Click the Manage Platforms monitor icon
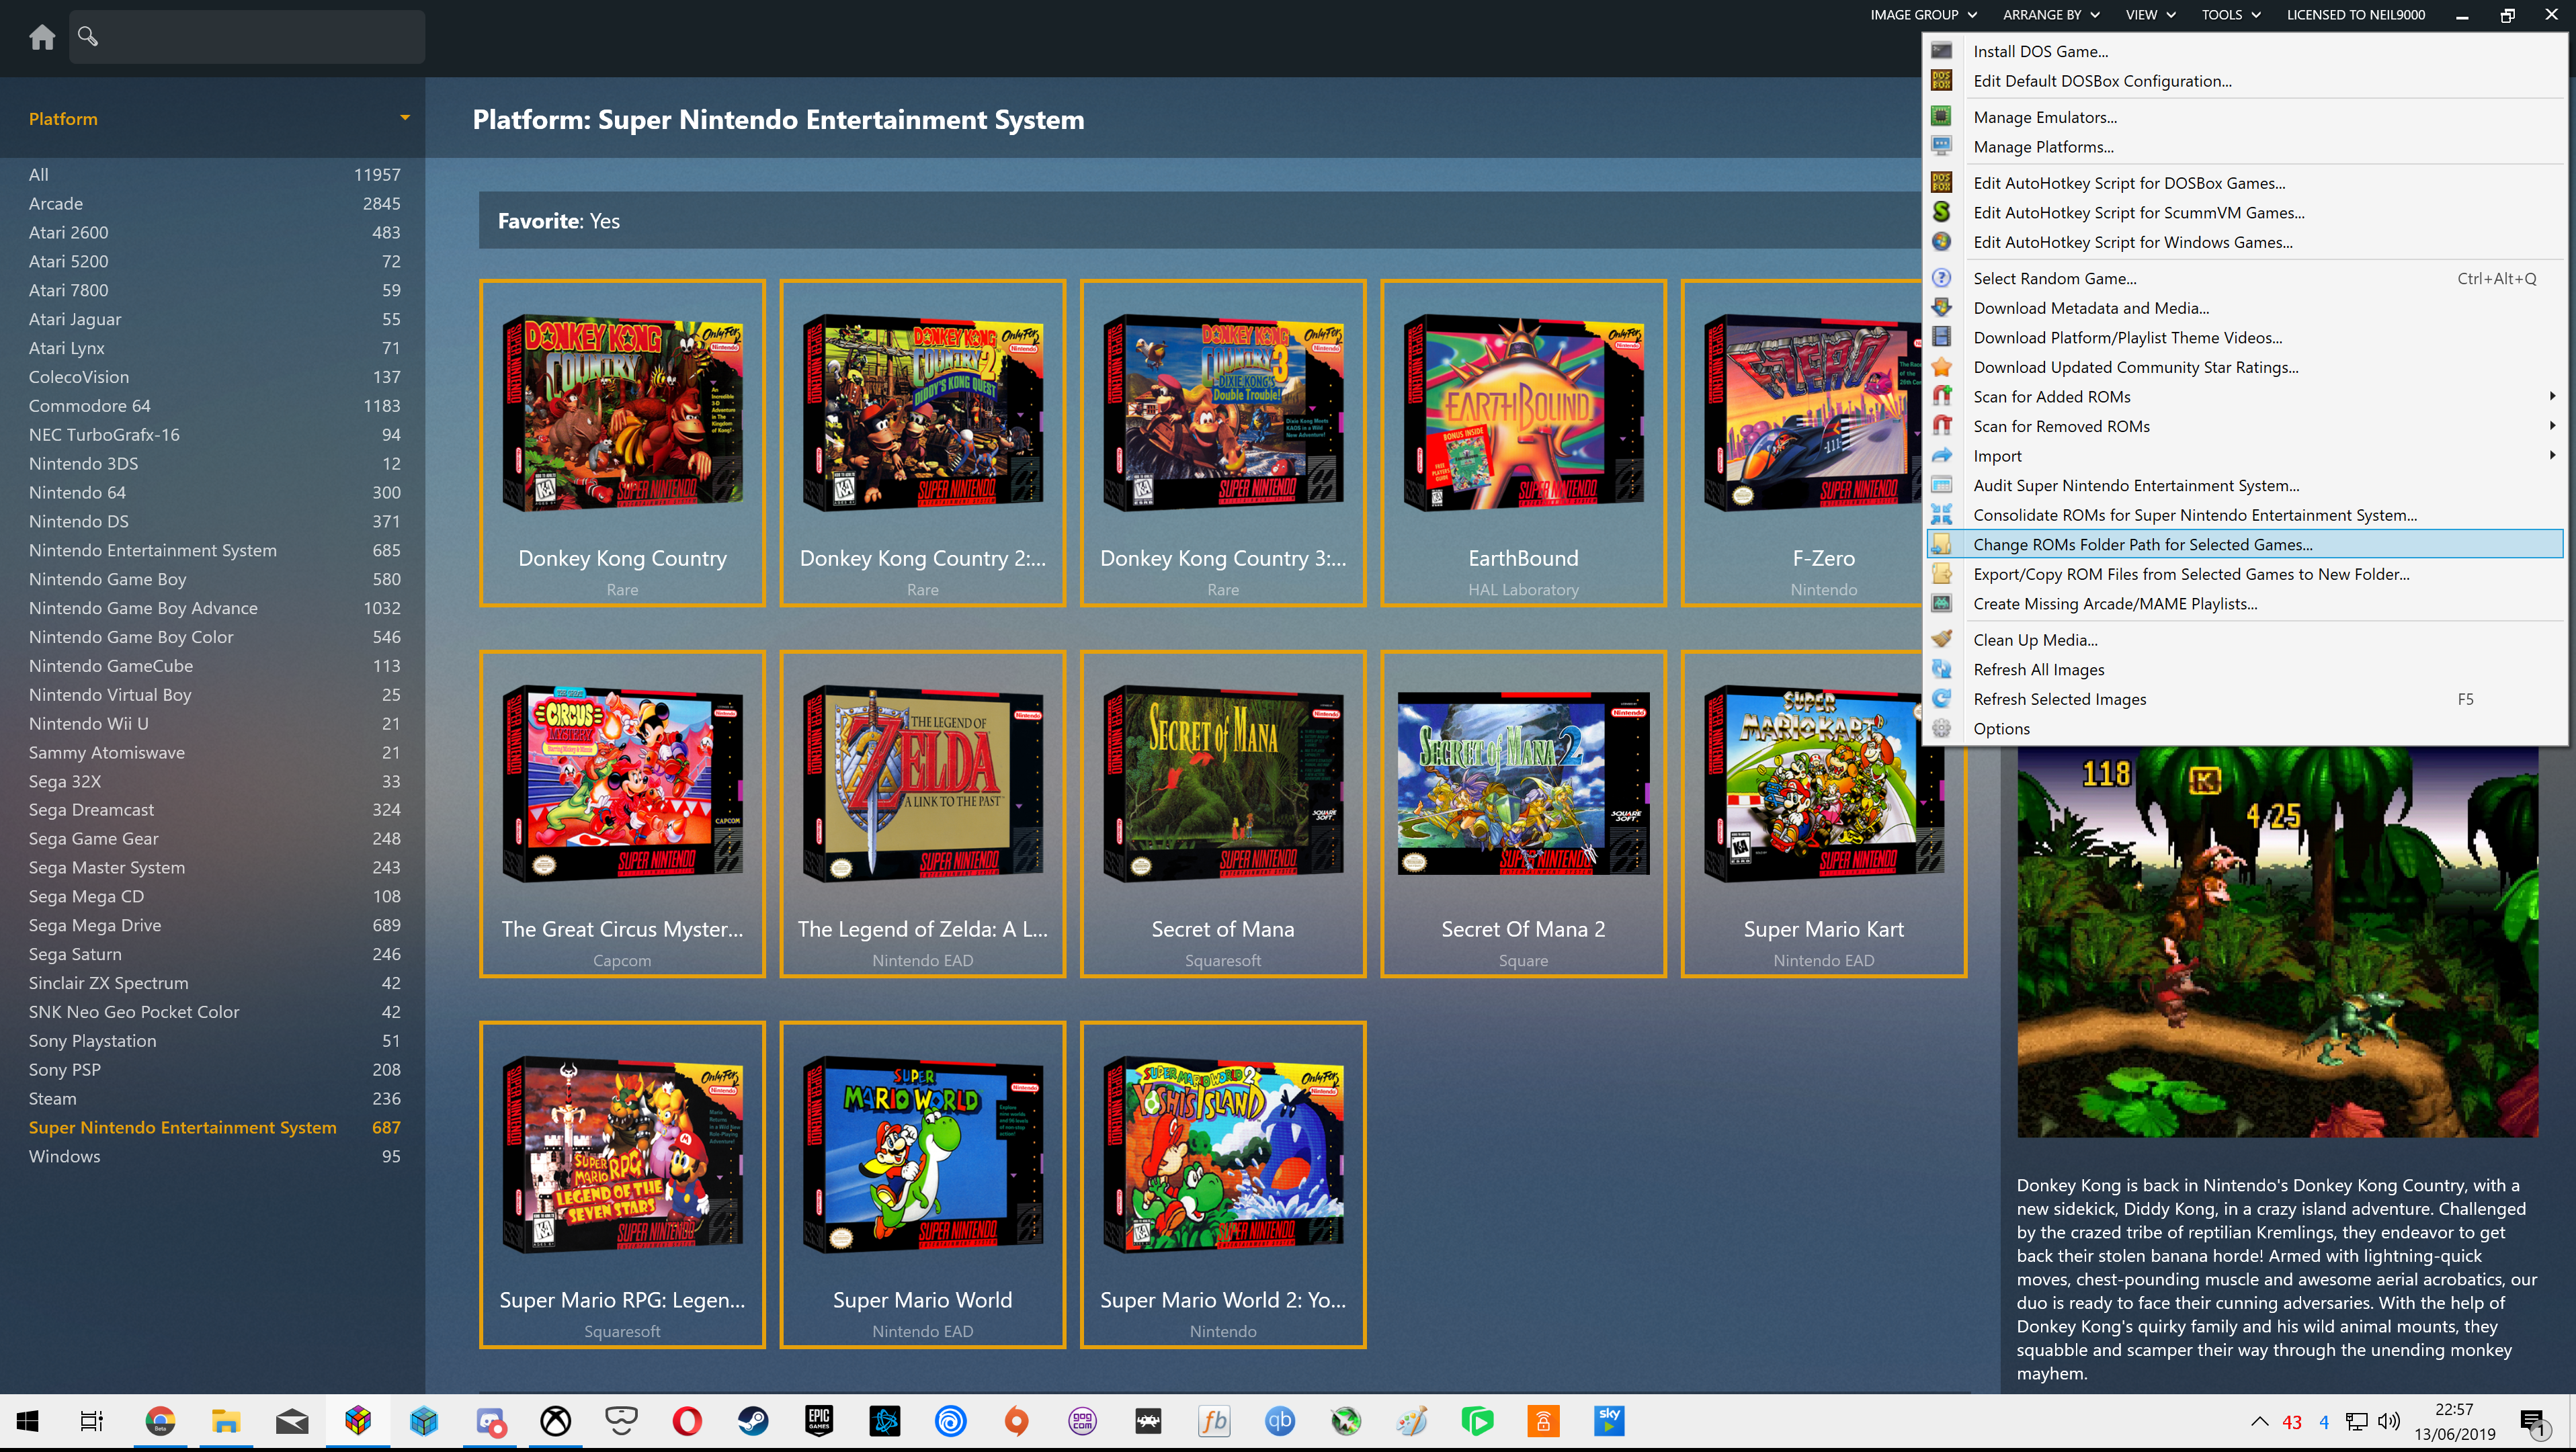Image resolution: width=2576 pixels, height=1452 pixels. click(x=1941, y=147)
